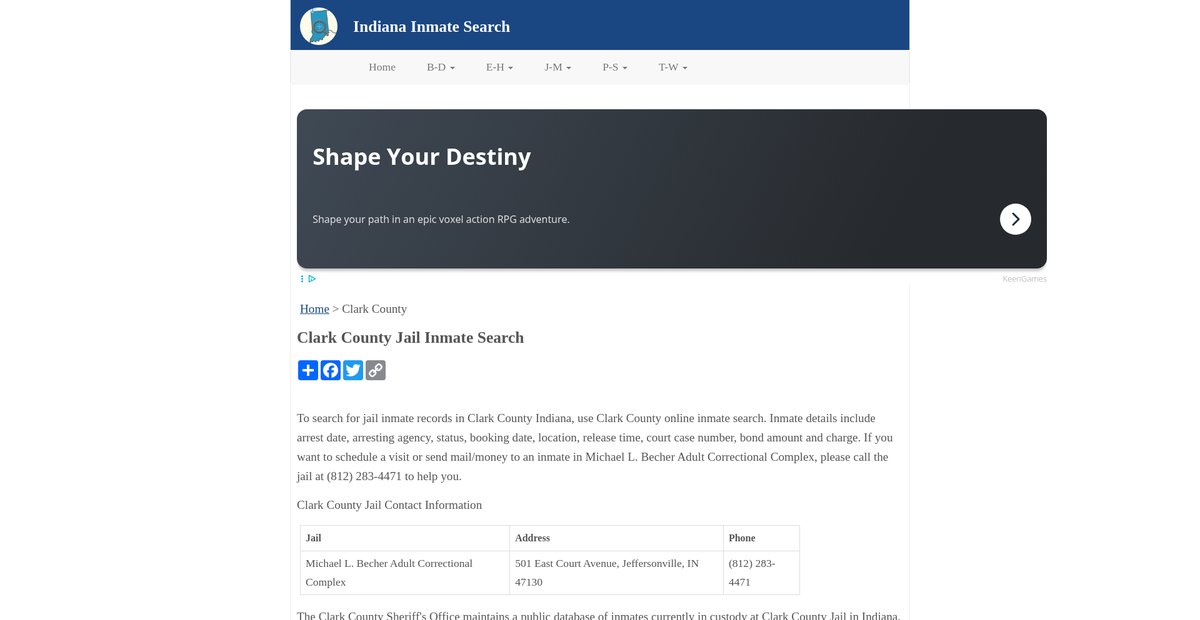1200x620 pixels.
Task: Select Clark County Jail Contact Information text
Action: click(389, 505)
